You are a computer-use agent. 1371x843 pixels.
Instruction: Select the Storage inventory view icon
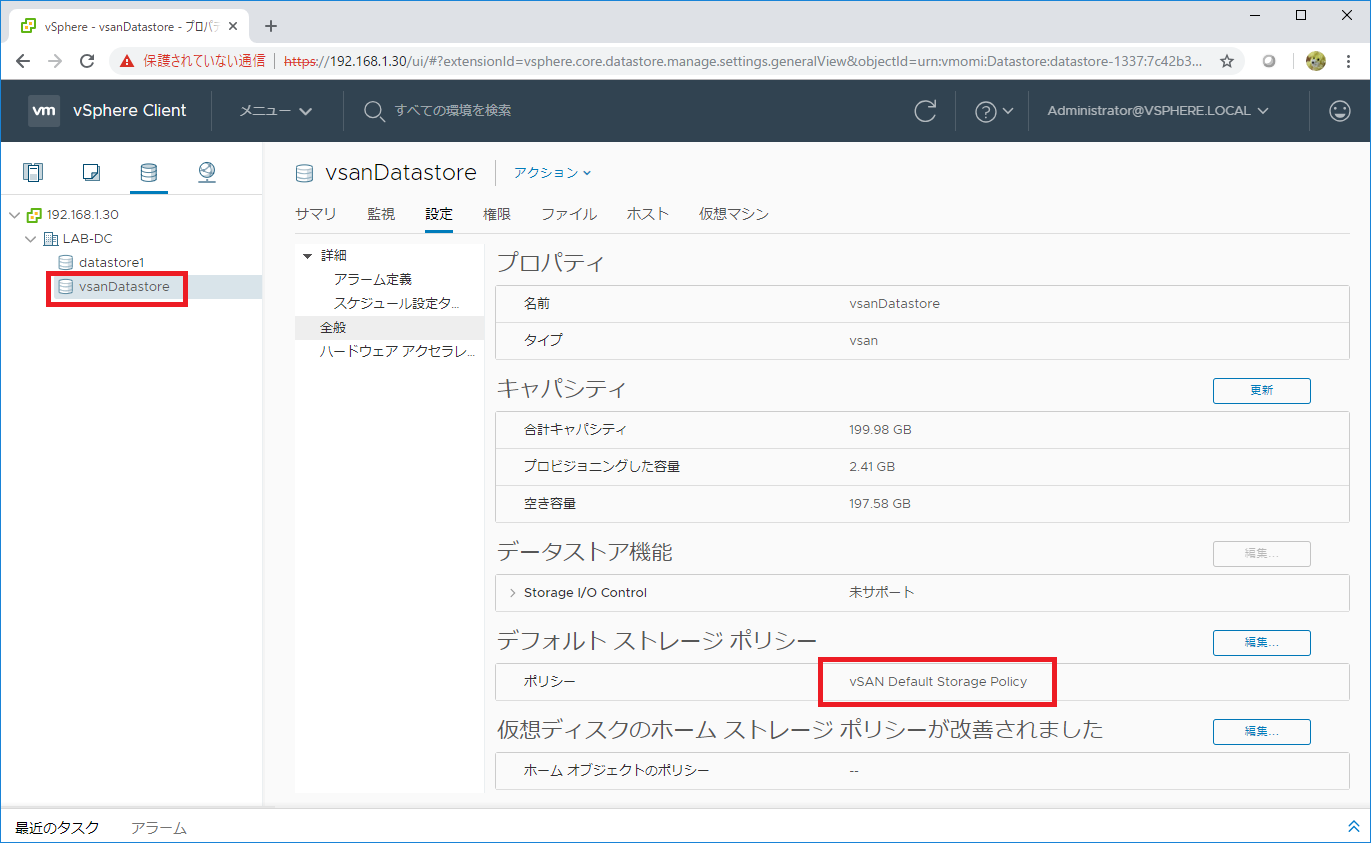[x=148, y=172]
